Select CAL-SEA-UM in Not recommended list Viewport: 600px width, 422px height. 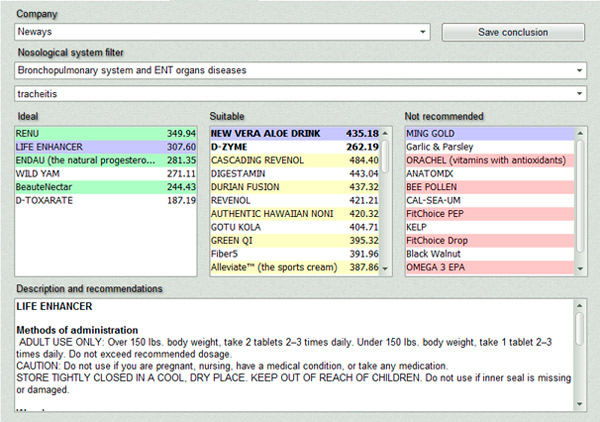(490, 200)
